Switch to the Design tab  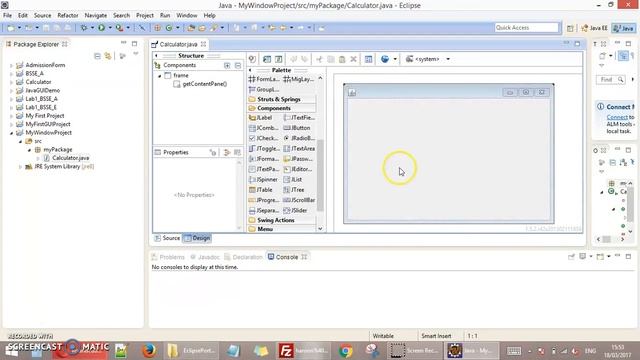click(x=197, y=238)
